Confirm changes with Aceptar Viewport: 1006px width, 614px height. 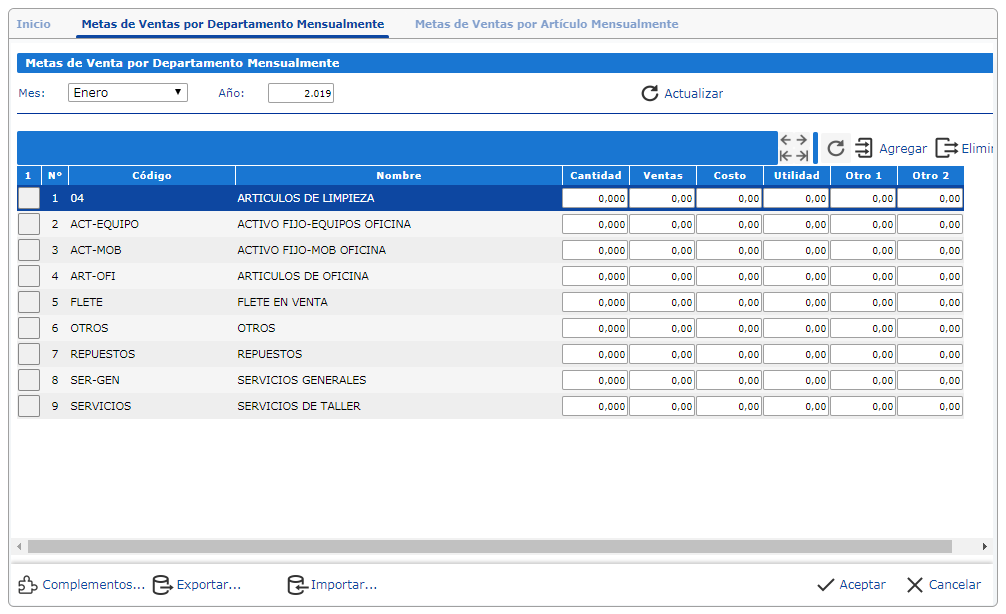(851, 585)
